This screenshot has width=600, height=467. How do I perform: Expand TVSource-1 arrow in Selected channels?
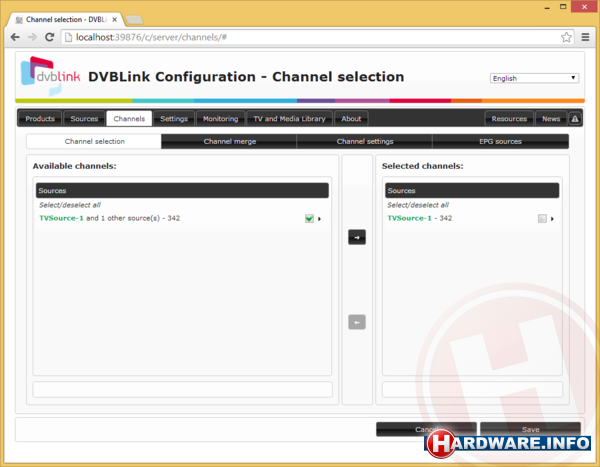pos(552,218)
